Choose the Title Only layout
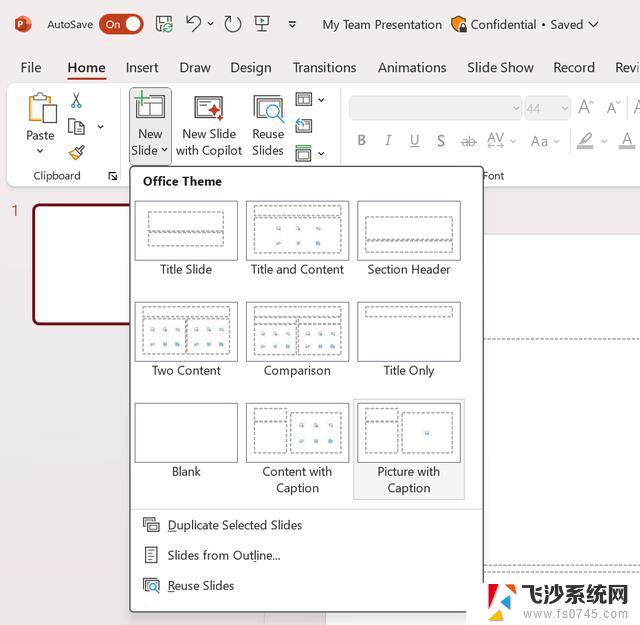The height and width of the screenshot is (625, 640). (x=409, y=340)
